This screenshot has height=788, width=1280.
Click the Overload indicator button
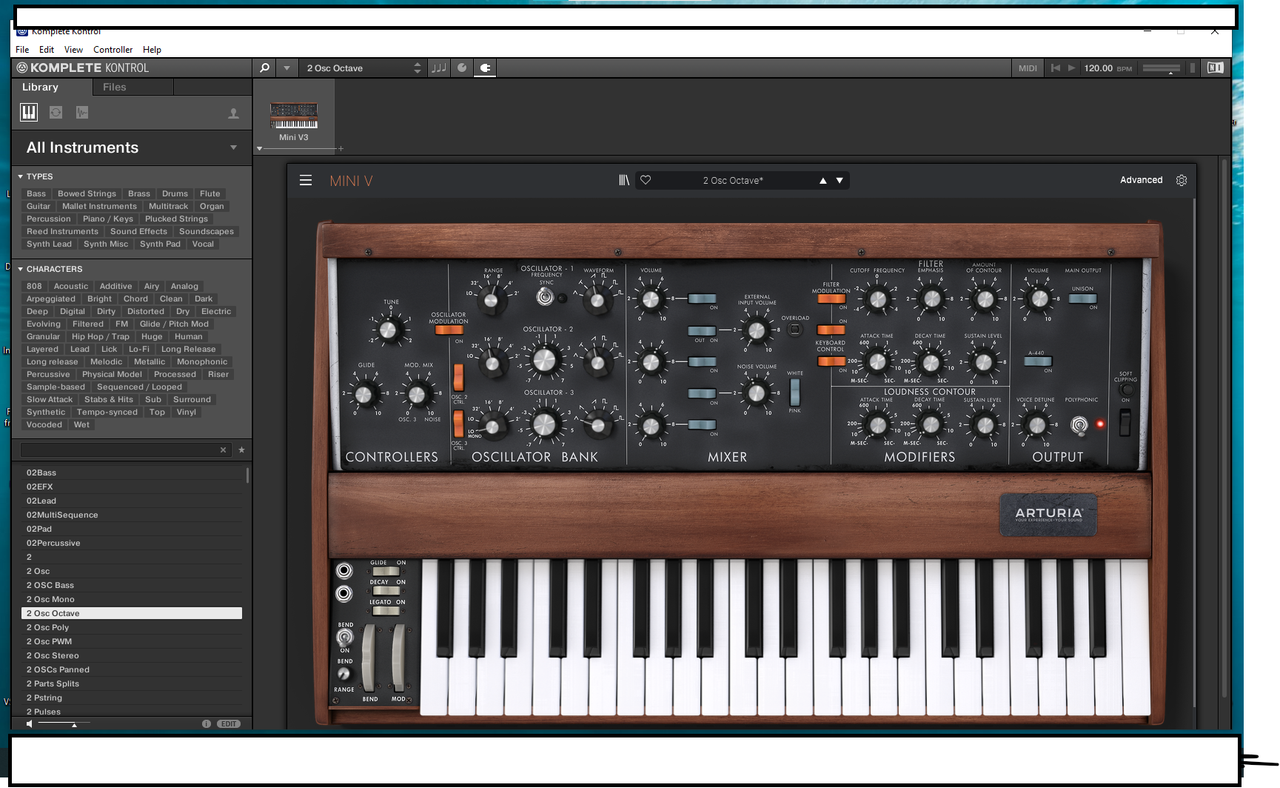click(x=796, y=329)
